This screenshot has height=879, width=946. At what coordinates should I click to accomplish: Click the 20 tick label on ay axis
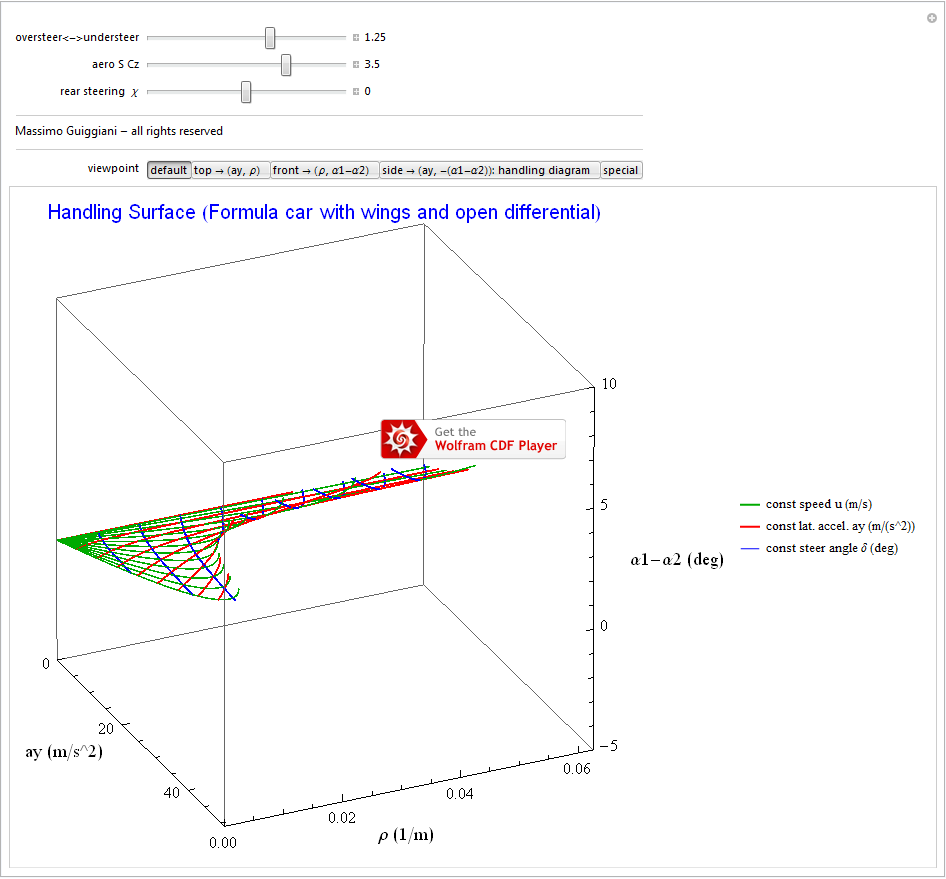click(106, 729)
